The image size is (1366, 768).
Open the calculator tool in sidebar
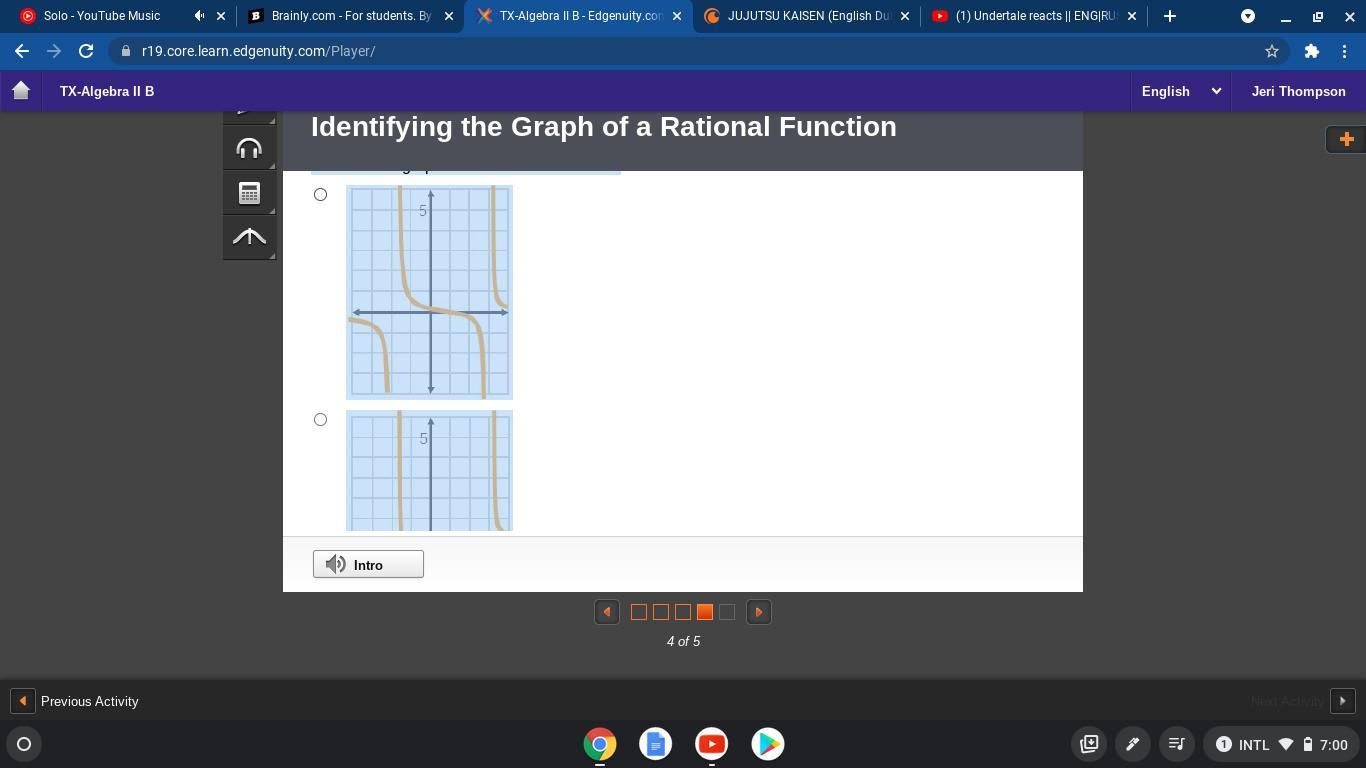click(x=249, y=193)
